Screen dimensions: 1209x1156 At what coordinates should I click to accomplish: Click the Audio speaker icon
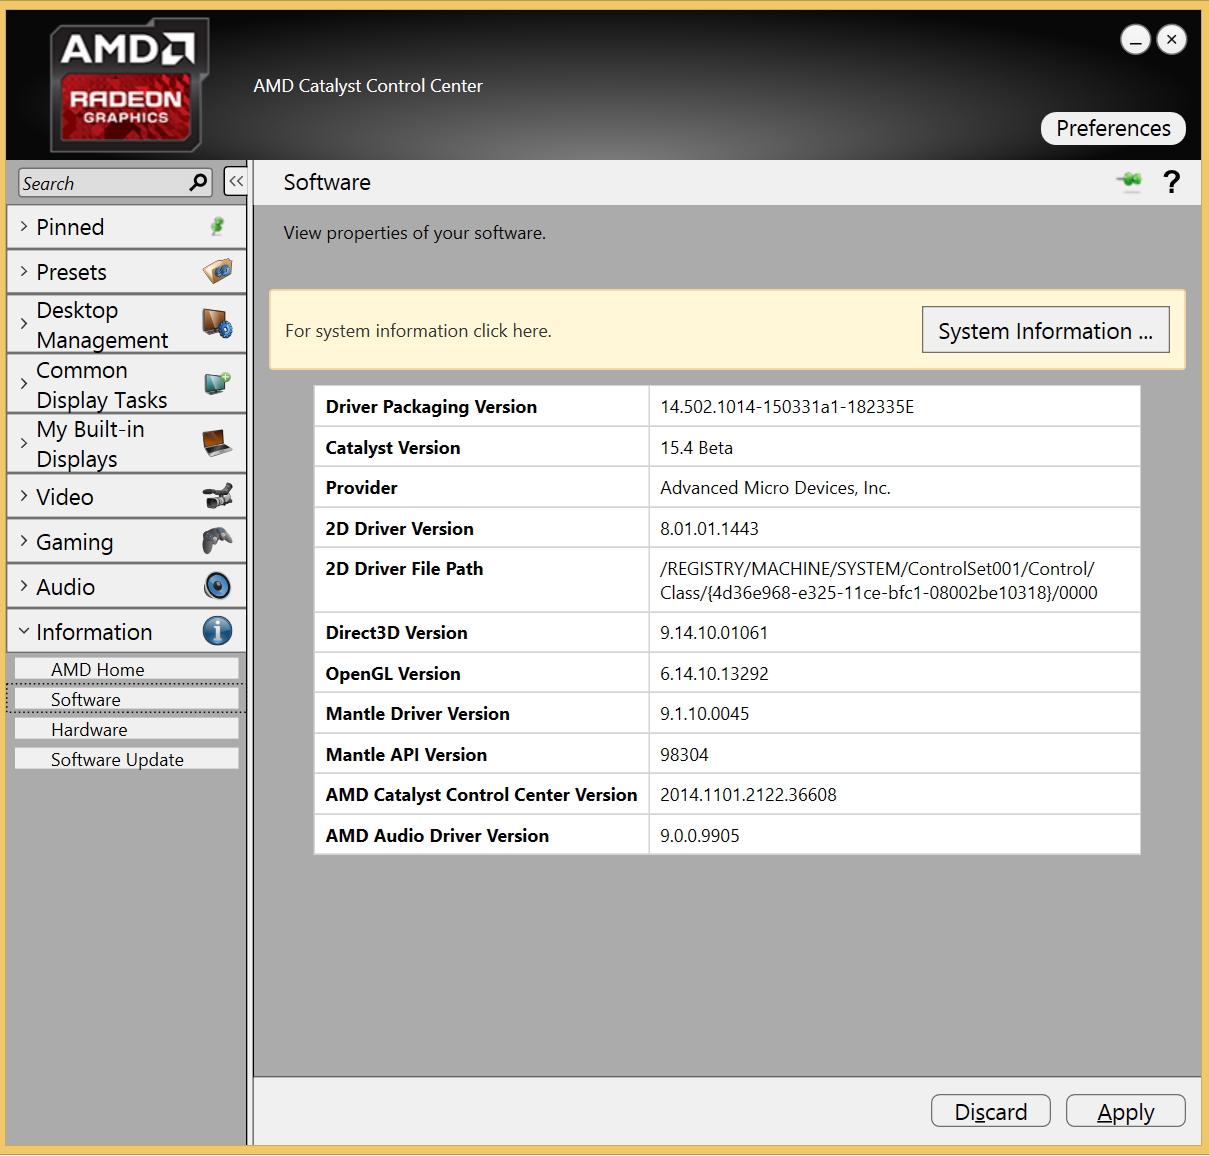click(x=217, y=586)
